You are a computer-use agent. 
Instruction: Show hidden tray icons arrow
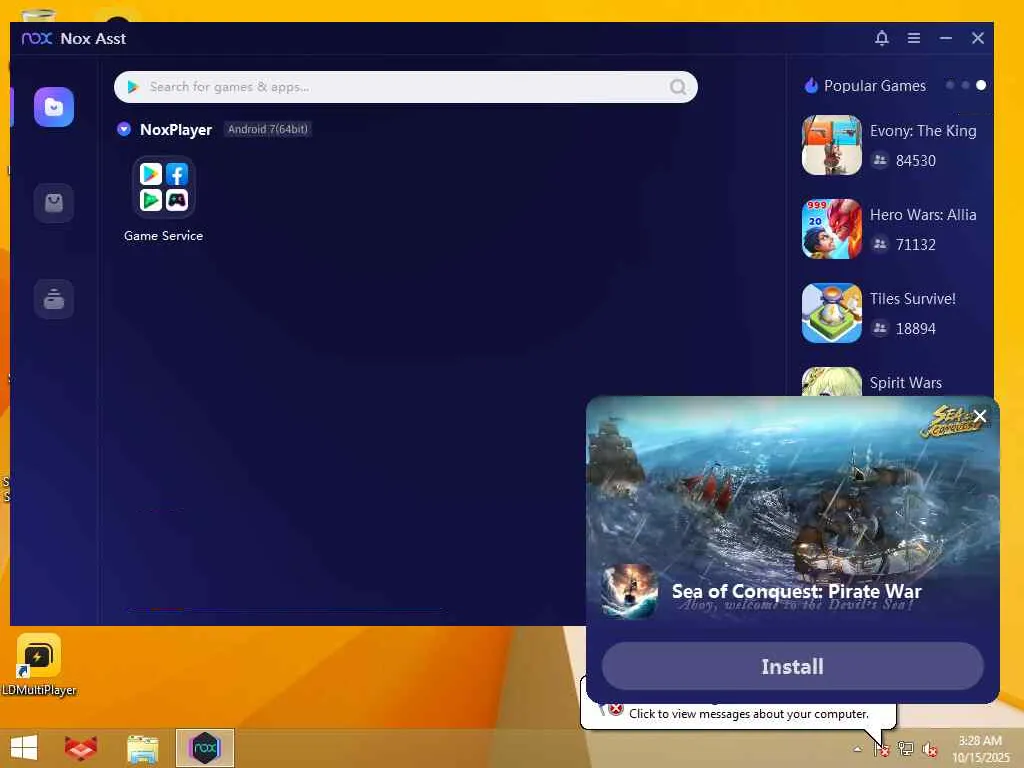(x=857, y=749)
